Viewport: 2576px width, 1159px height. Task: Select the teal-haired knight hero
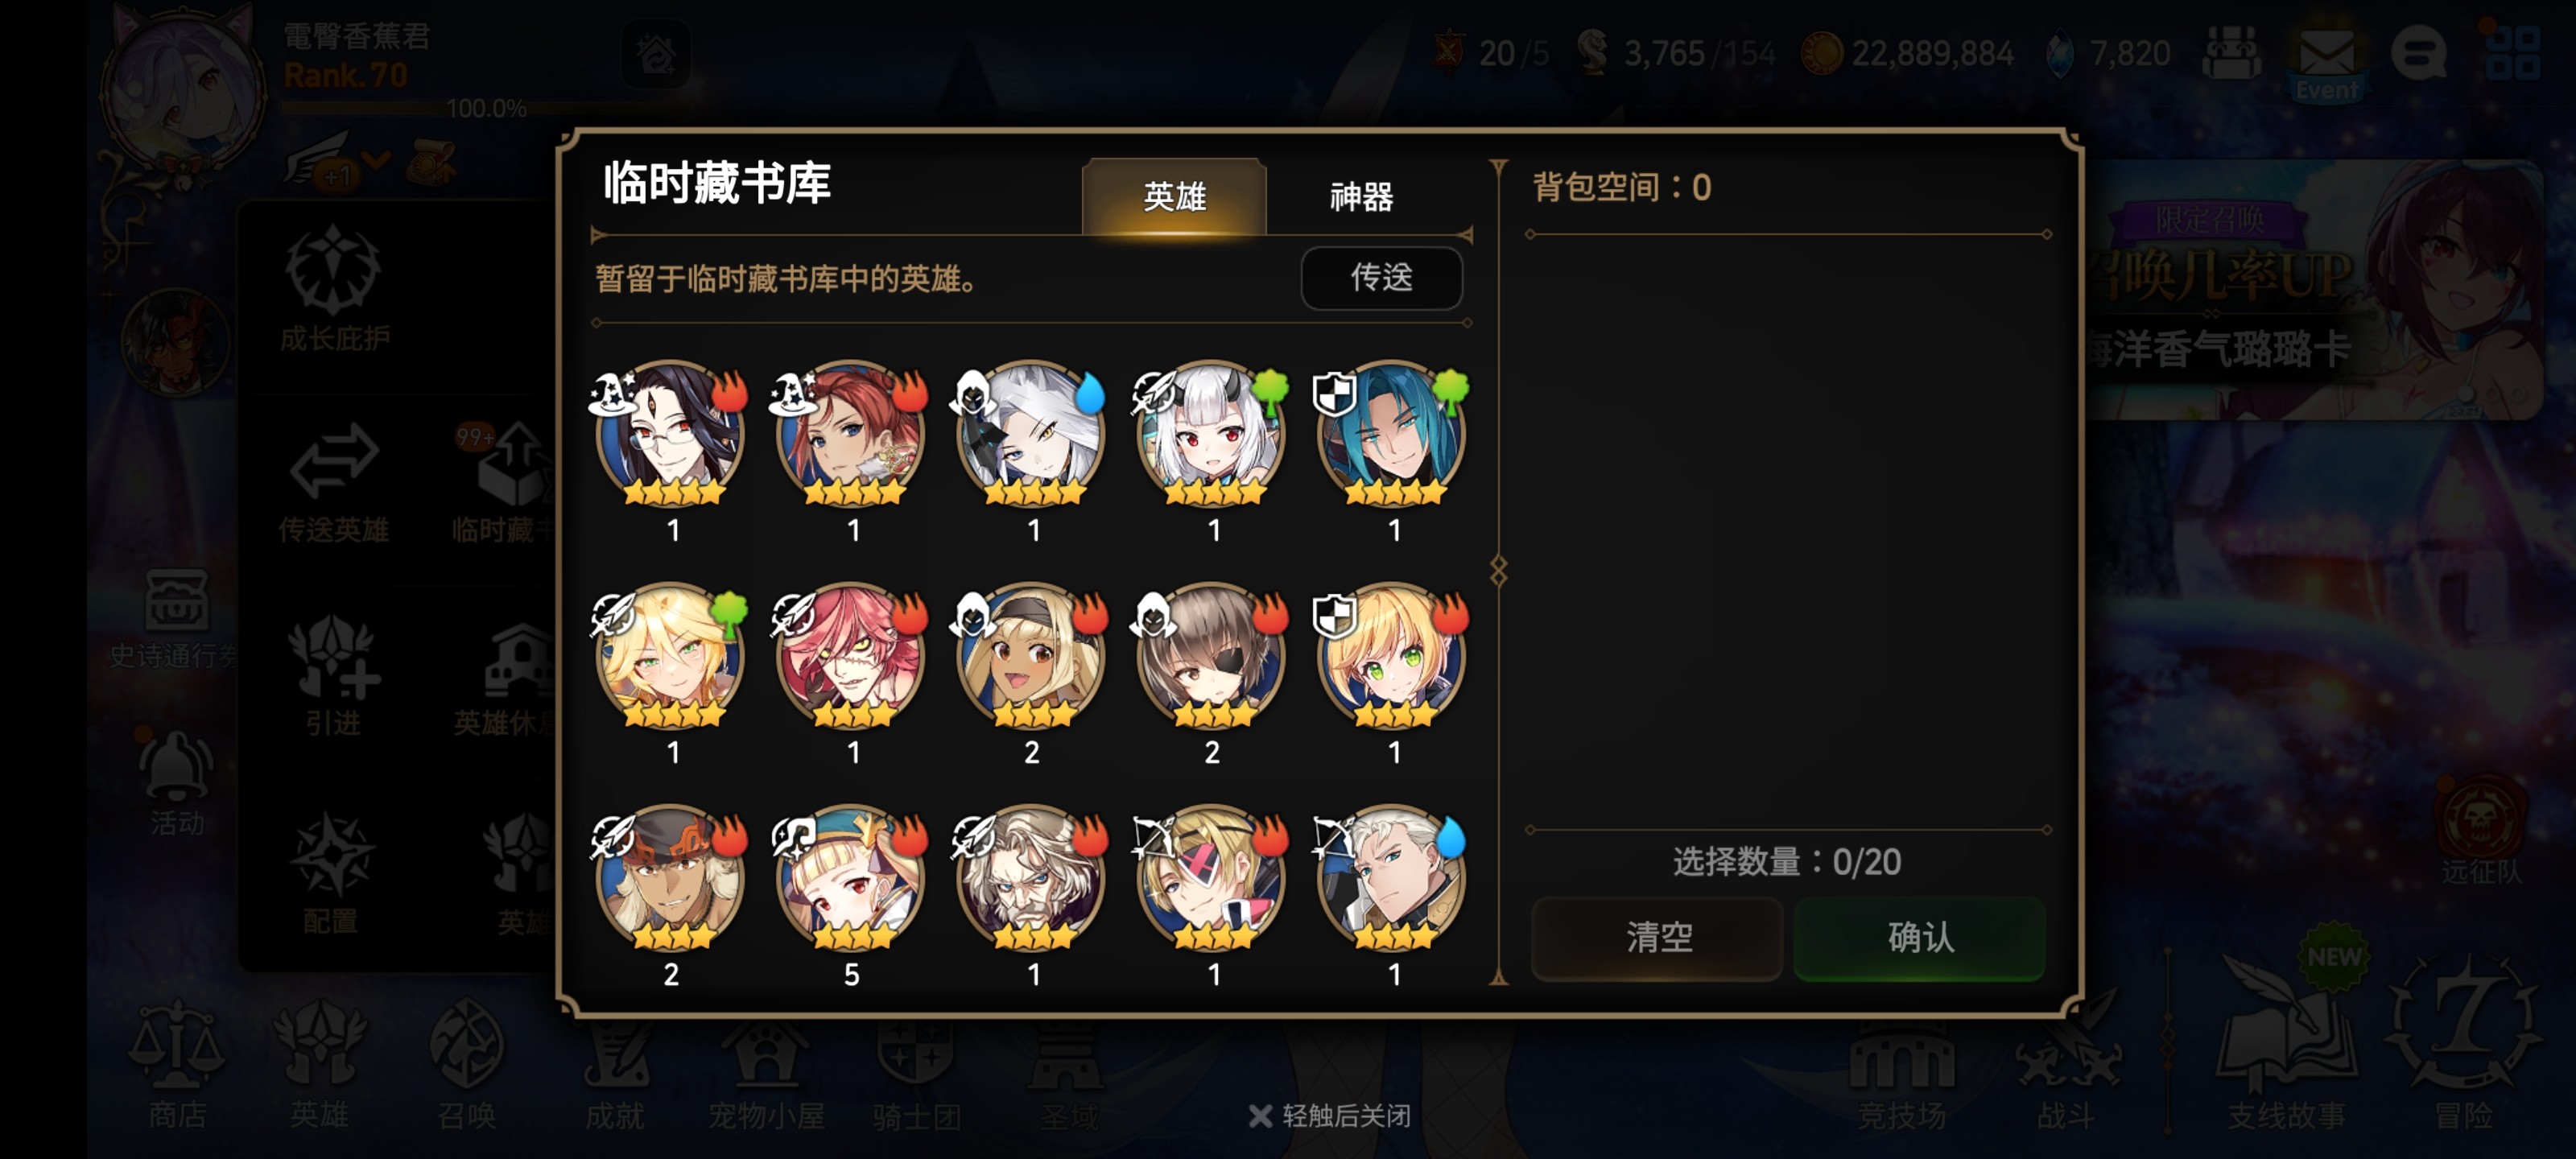tap(1391, 436)
